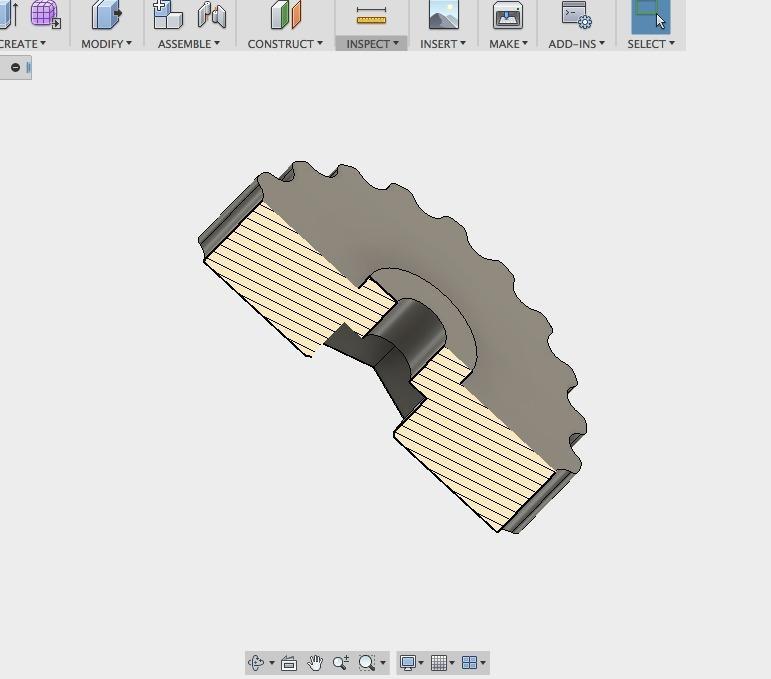Select the dark center bore surface

(x=413, y=328)
